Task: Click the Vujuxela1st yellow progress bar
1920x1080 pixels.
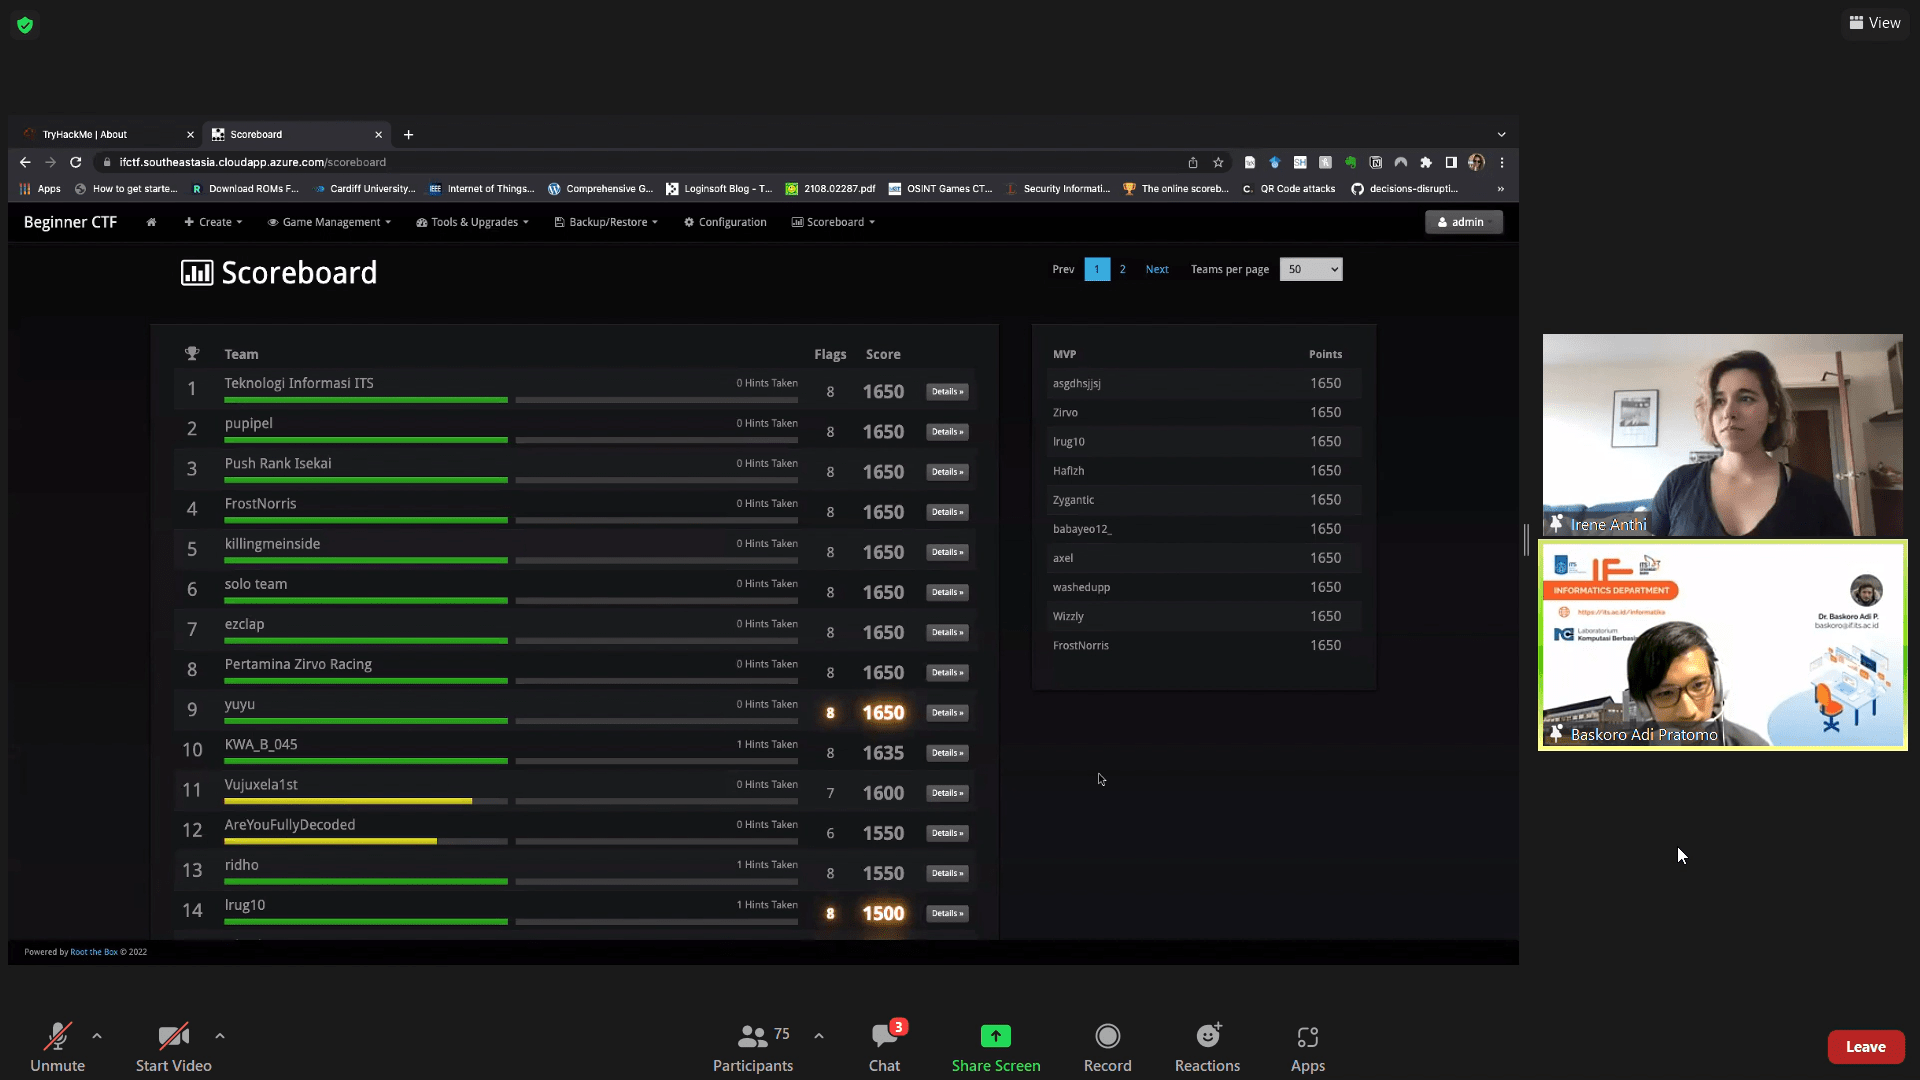Action: point(347,801)
